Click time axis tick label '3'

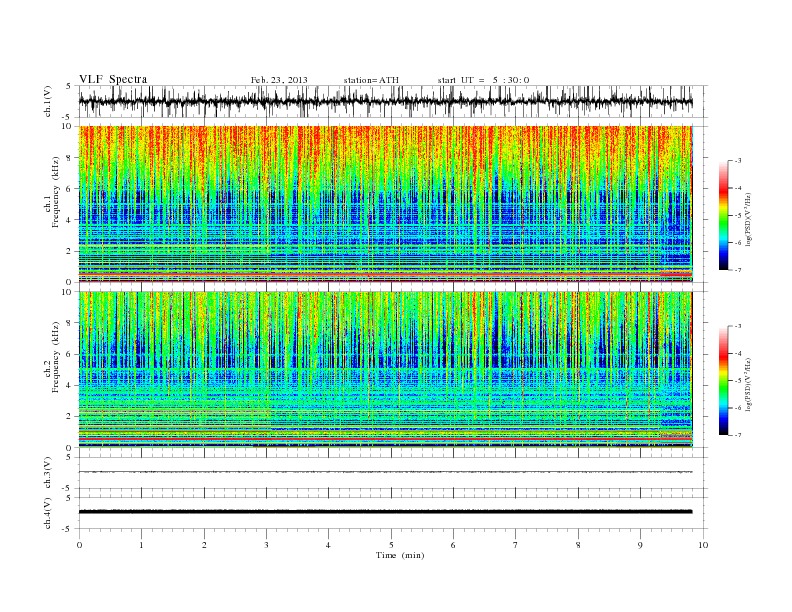tap(266, 545)
